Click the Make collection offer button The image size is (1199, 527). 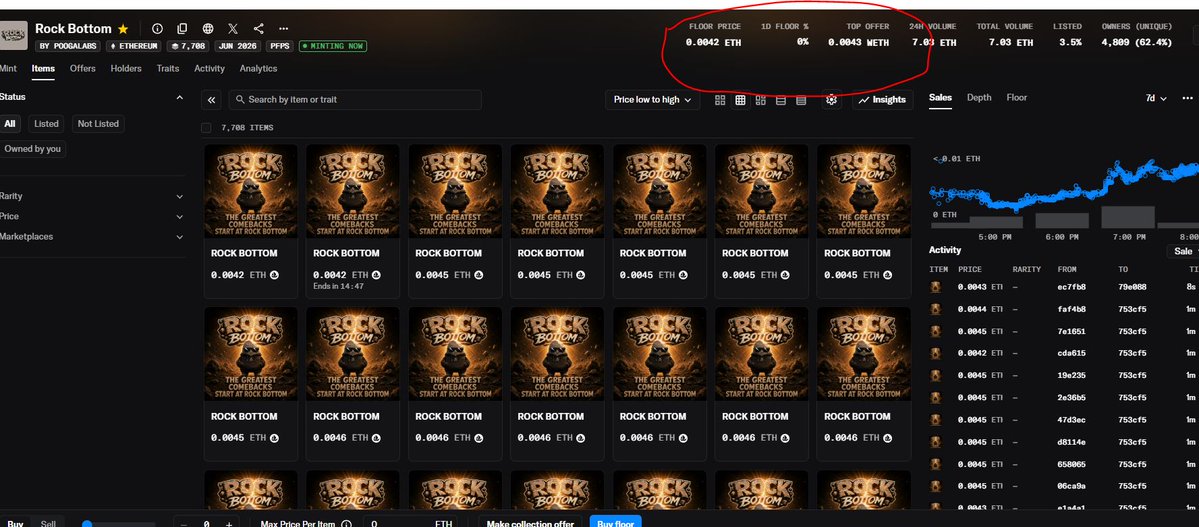point(531,522)
